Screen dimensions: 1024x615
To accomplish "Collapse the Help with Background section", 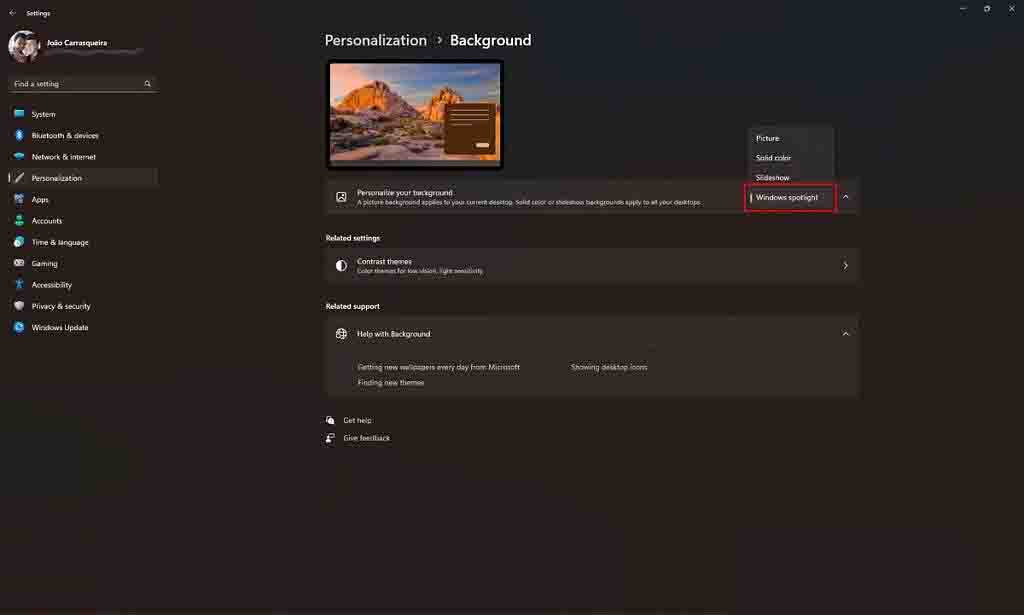I will point(846,334).
